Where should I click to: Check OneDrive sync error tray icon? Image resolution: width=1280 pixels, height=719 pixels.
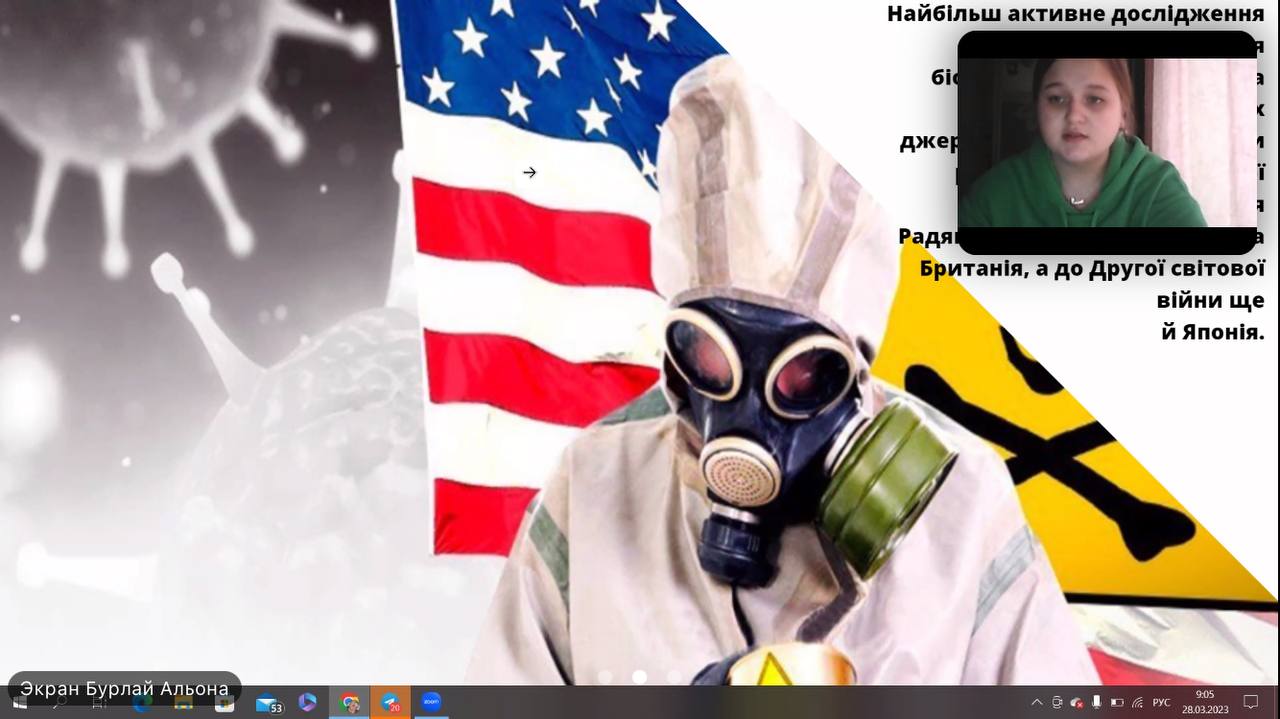click(1077, 703)
